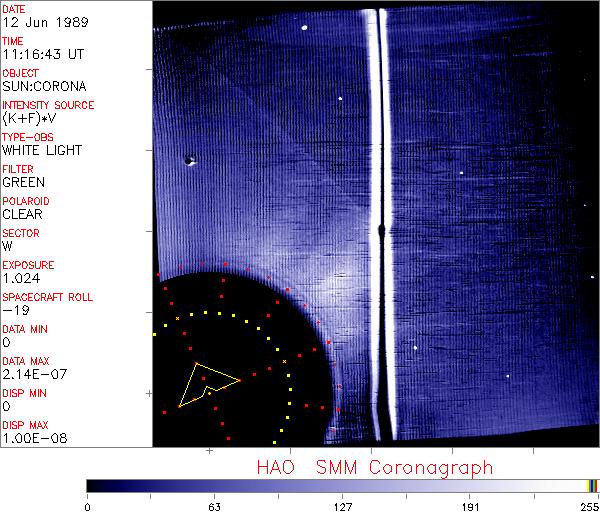Click the spacecraft roll value -19
The width and height of the screenshot is (600, 512).
[x=14, y=310]
